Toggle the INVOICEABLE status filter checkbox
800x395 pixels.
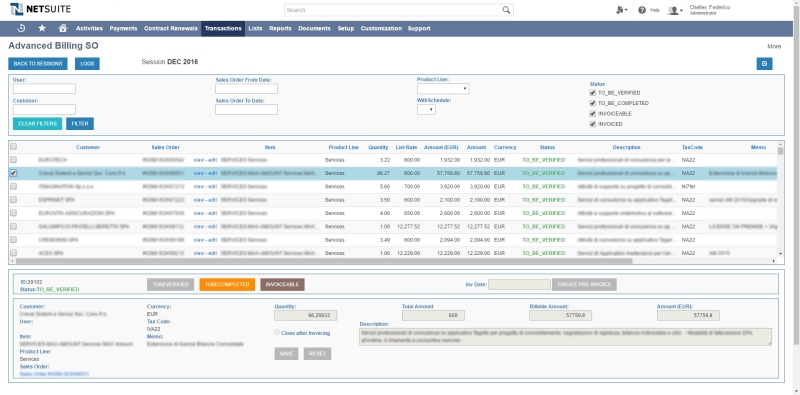pyautogui.click(x=592, y=114)
